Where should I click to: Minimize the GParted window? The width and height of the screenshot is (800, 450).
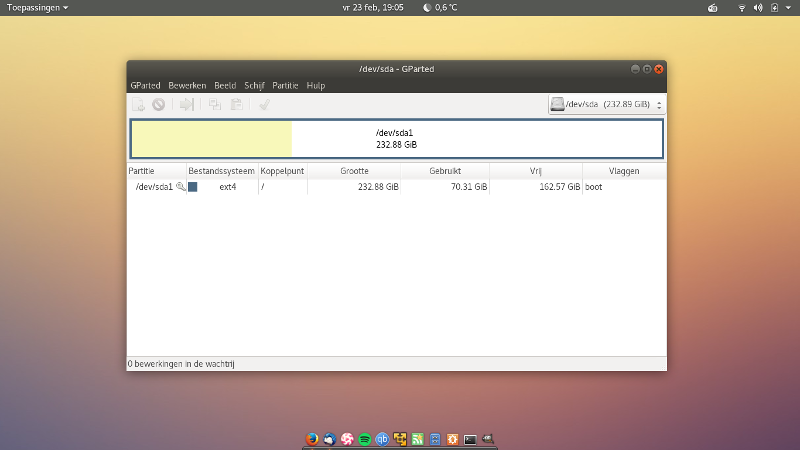635,69
